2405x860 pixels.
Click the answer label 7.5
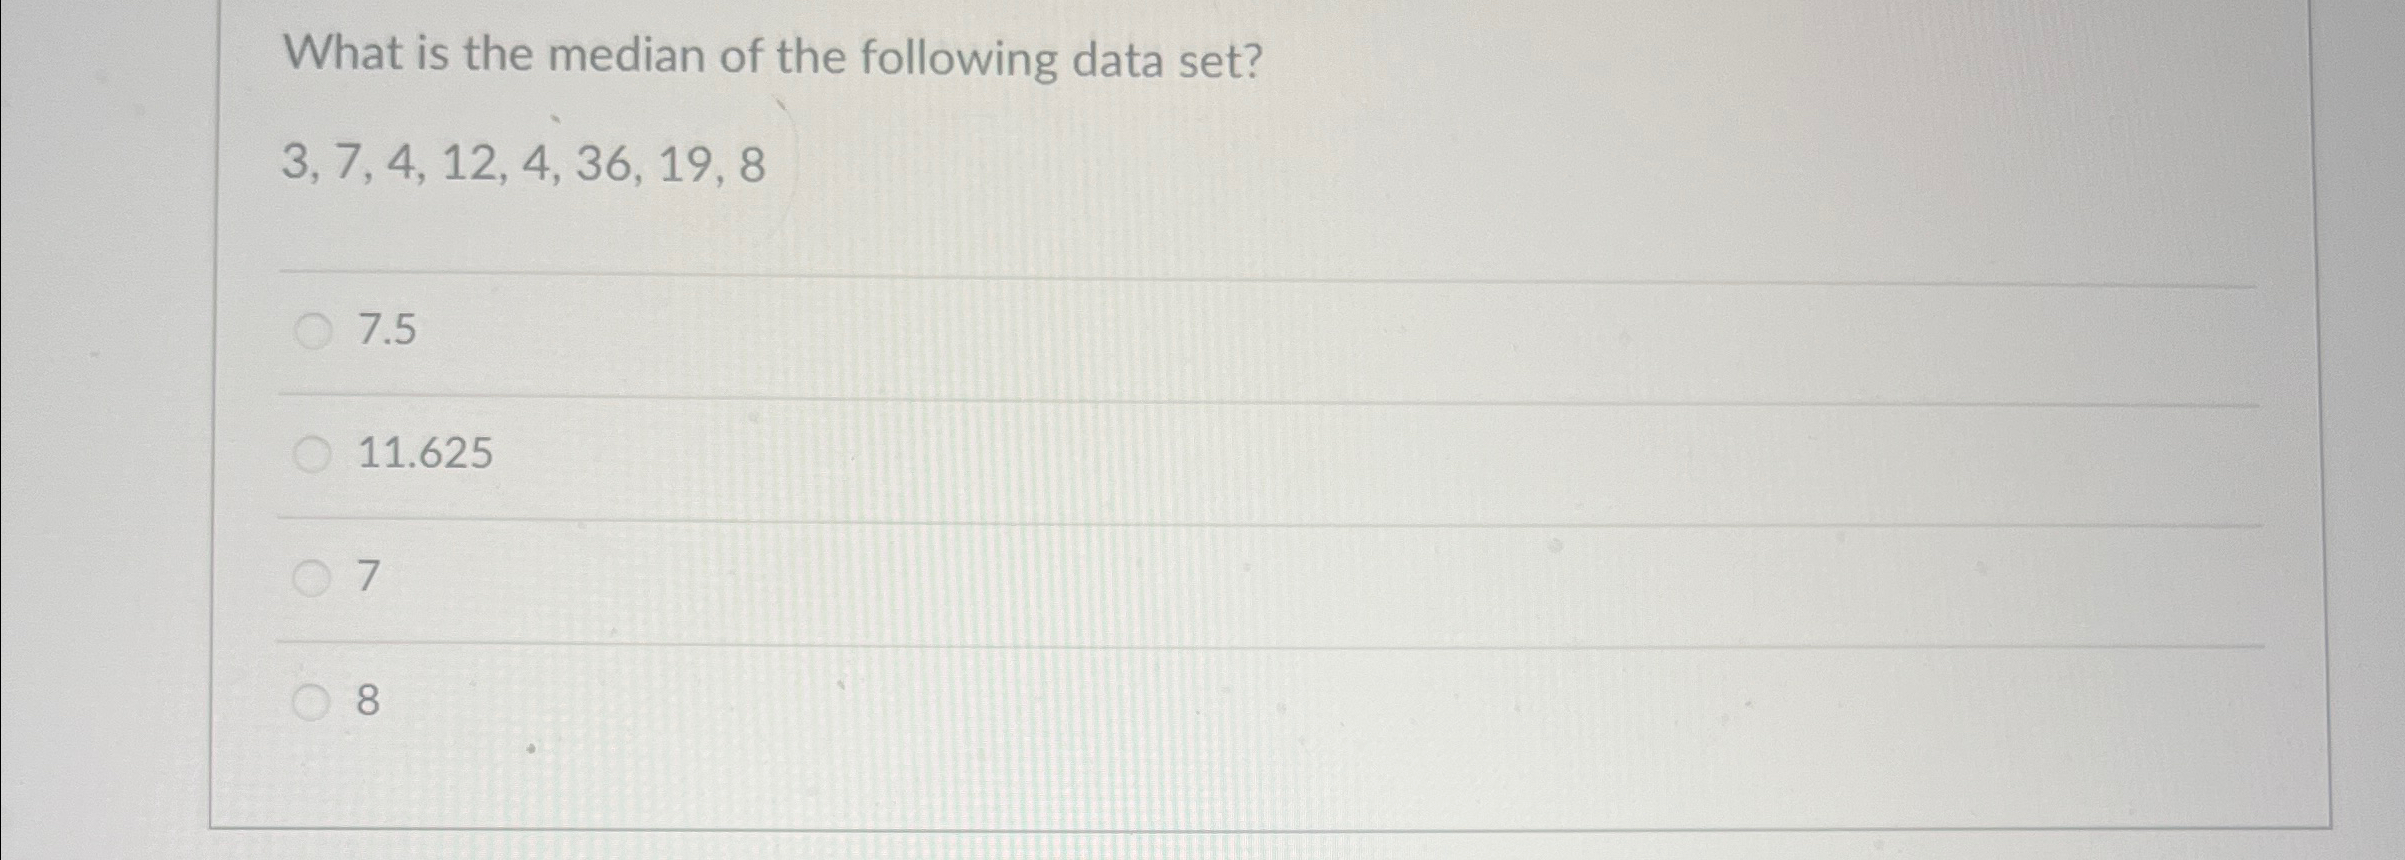point(384,328)
